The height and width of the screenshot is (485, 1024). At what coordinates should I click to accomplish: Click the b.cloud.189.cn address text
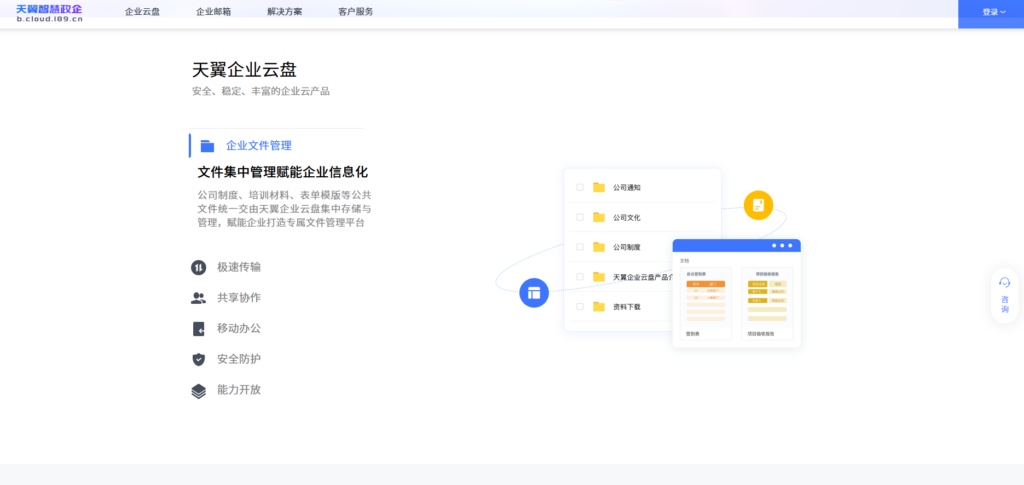click(50, 20)
